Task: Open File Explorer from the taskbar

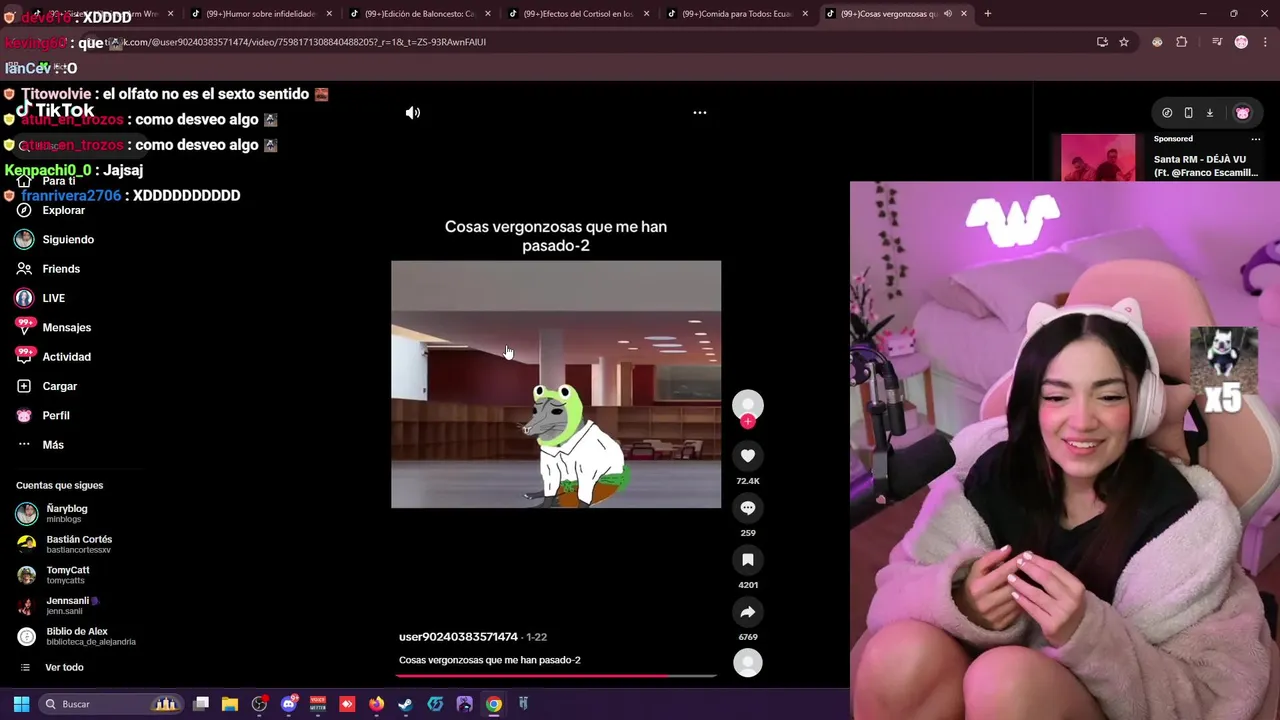Action: (x=230, y=704)
